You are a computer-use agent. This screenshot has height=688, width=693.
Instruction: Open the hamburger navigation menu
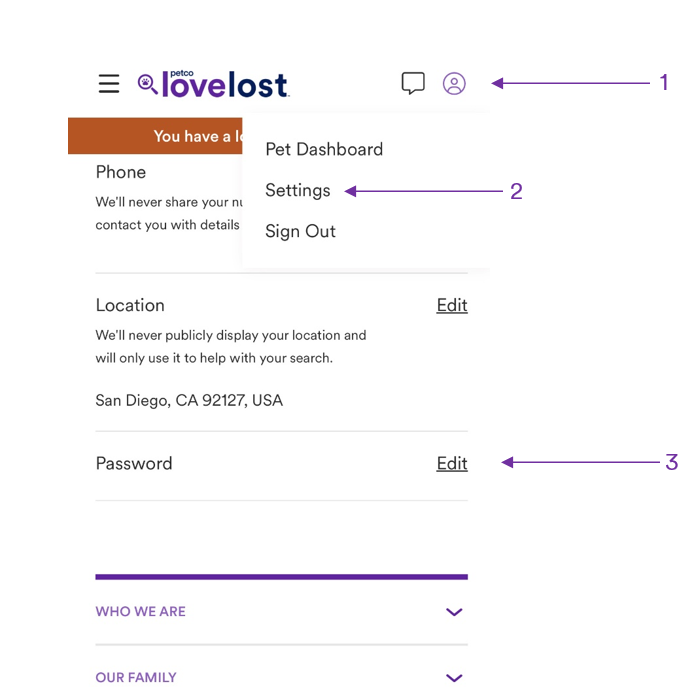pos(109,84)
